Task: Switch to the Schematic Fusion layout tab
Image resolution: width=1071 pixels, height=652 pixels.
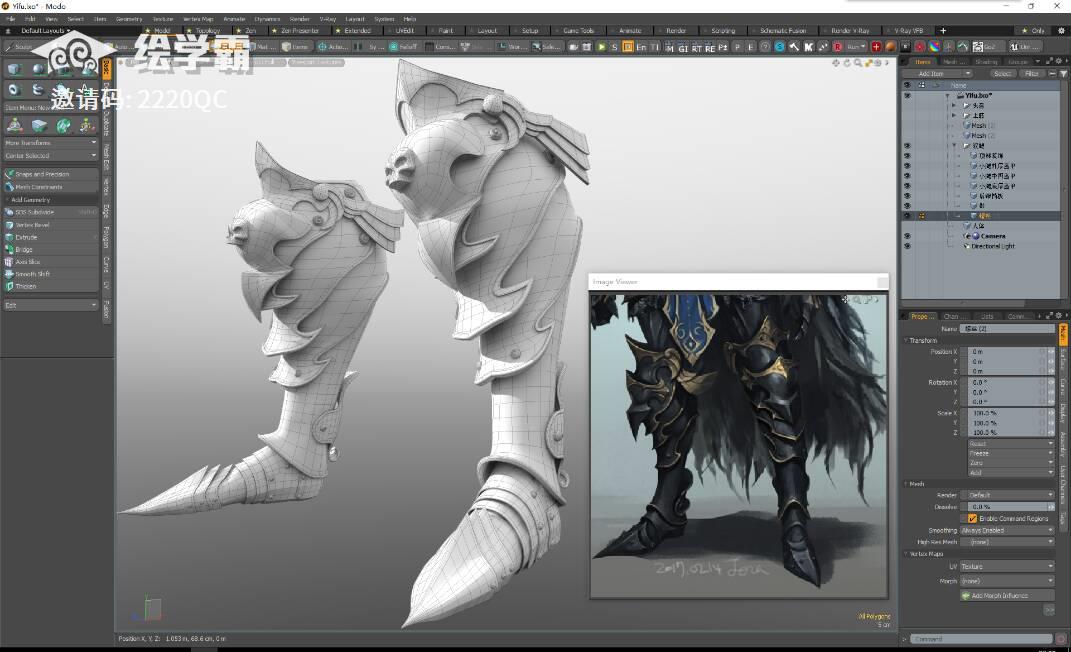Action: point(781,31)
